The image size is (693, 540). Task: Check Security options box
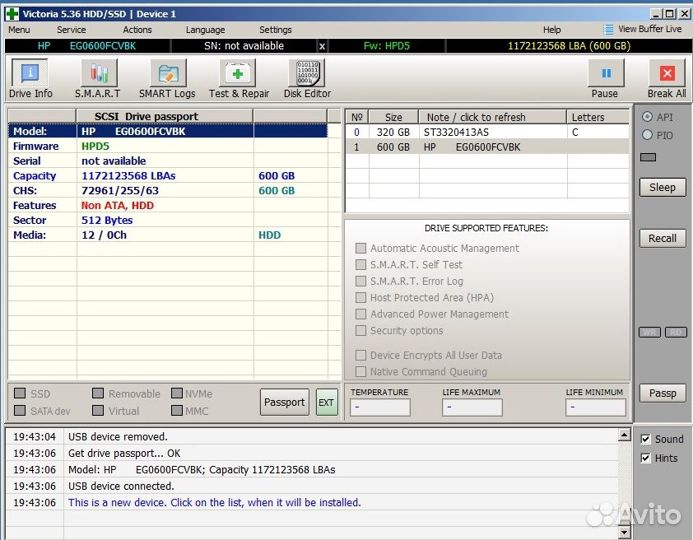[361, 330]
